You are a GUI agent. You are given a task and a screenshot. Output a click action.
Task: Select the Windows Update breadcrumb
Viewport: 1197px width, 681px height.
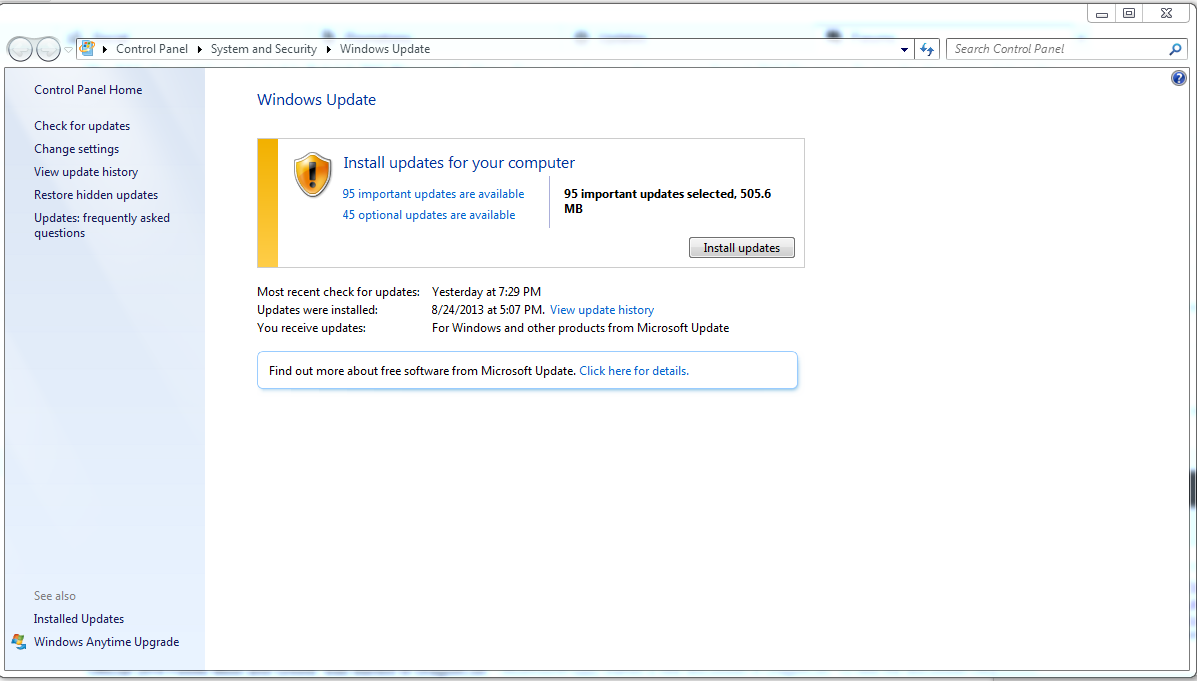(x=385, y=49)
